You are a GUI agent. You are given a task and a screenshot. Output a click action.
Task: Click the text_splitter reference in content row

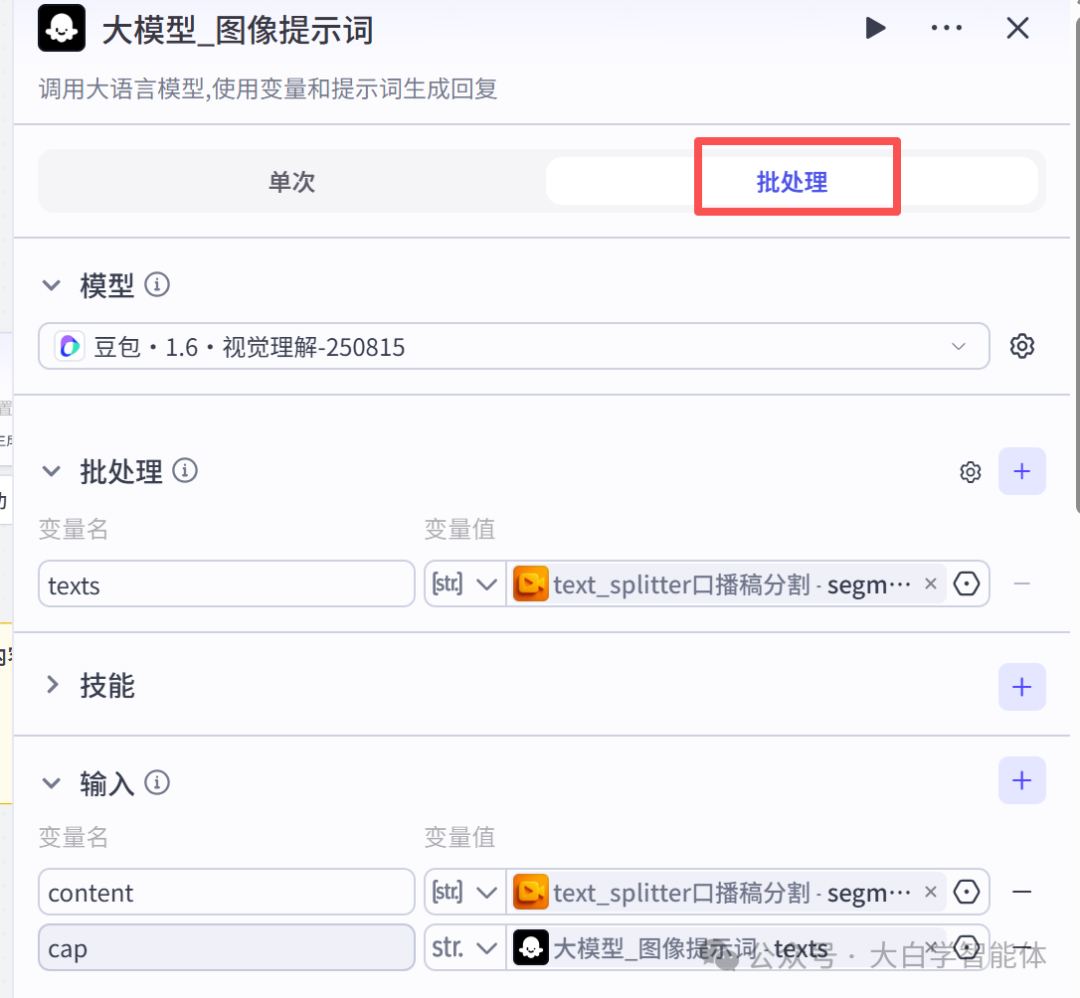point(730,893)
